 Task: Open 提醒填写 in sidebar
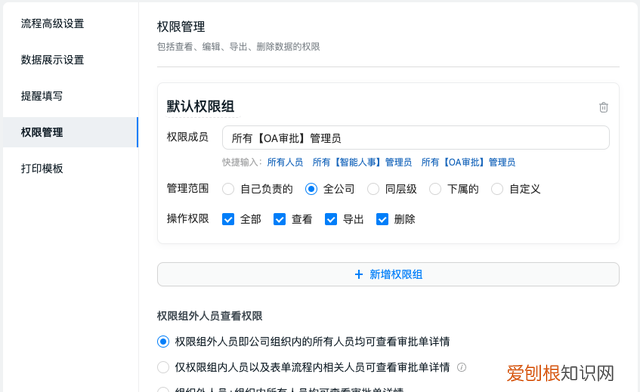[x=42, y=96]
